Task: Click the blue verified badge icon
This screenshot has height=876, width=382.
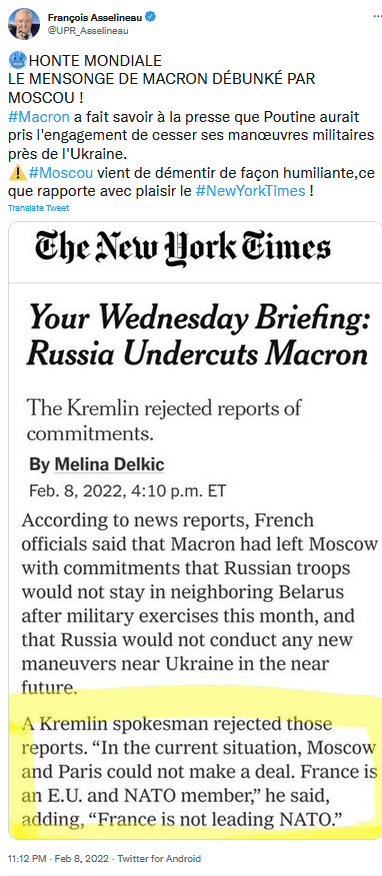Action: click(x=151, y=18)
